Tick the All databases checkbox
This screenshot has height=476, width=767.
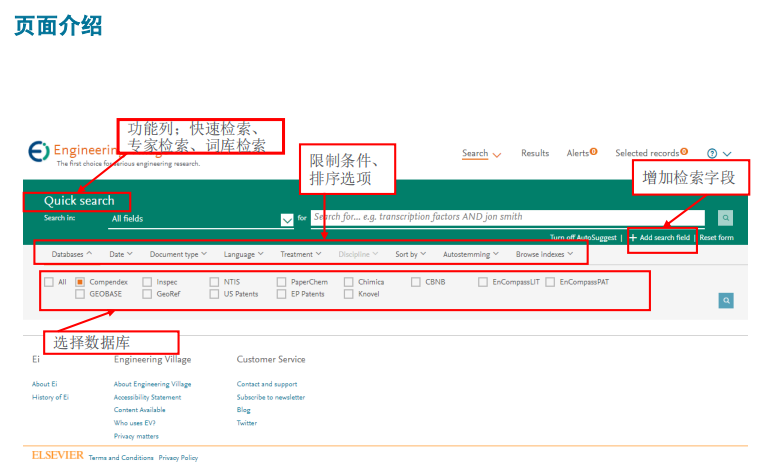(49, 282)
